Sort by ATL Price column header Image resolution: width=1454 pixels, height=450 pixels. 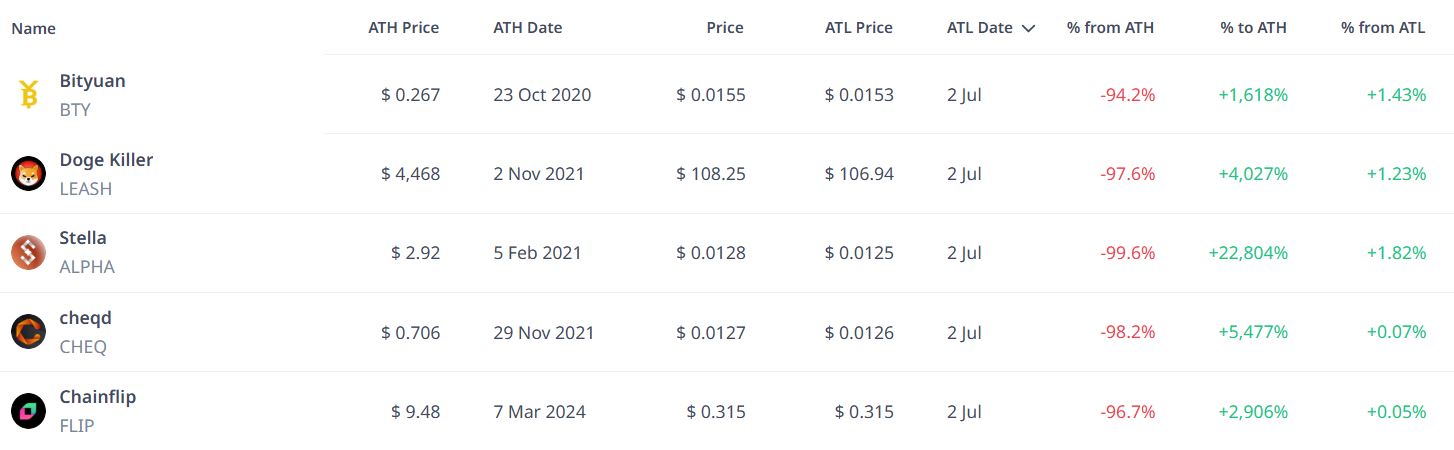click(x=858, y=28)
